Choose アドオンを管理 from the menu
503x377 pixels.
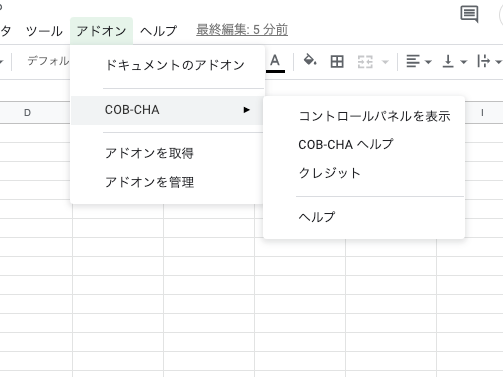pos(168,182)
